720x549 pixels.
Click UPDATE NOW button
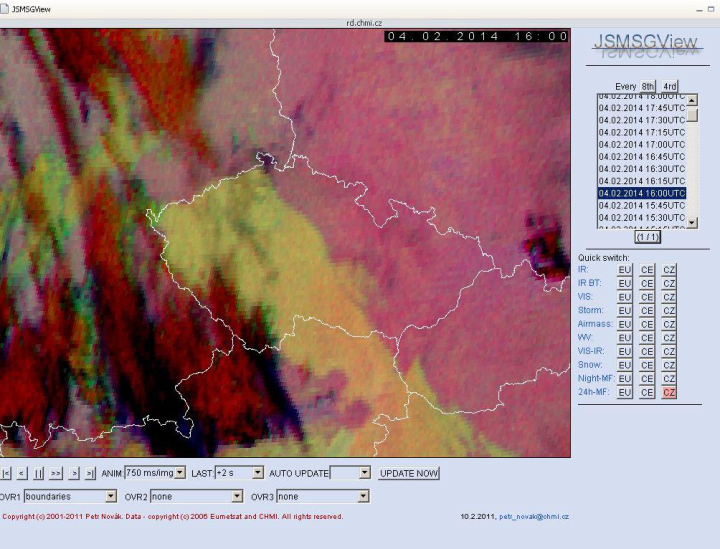(x=409, y=473)
